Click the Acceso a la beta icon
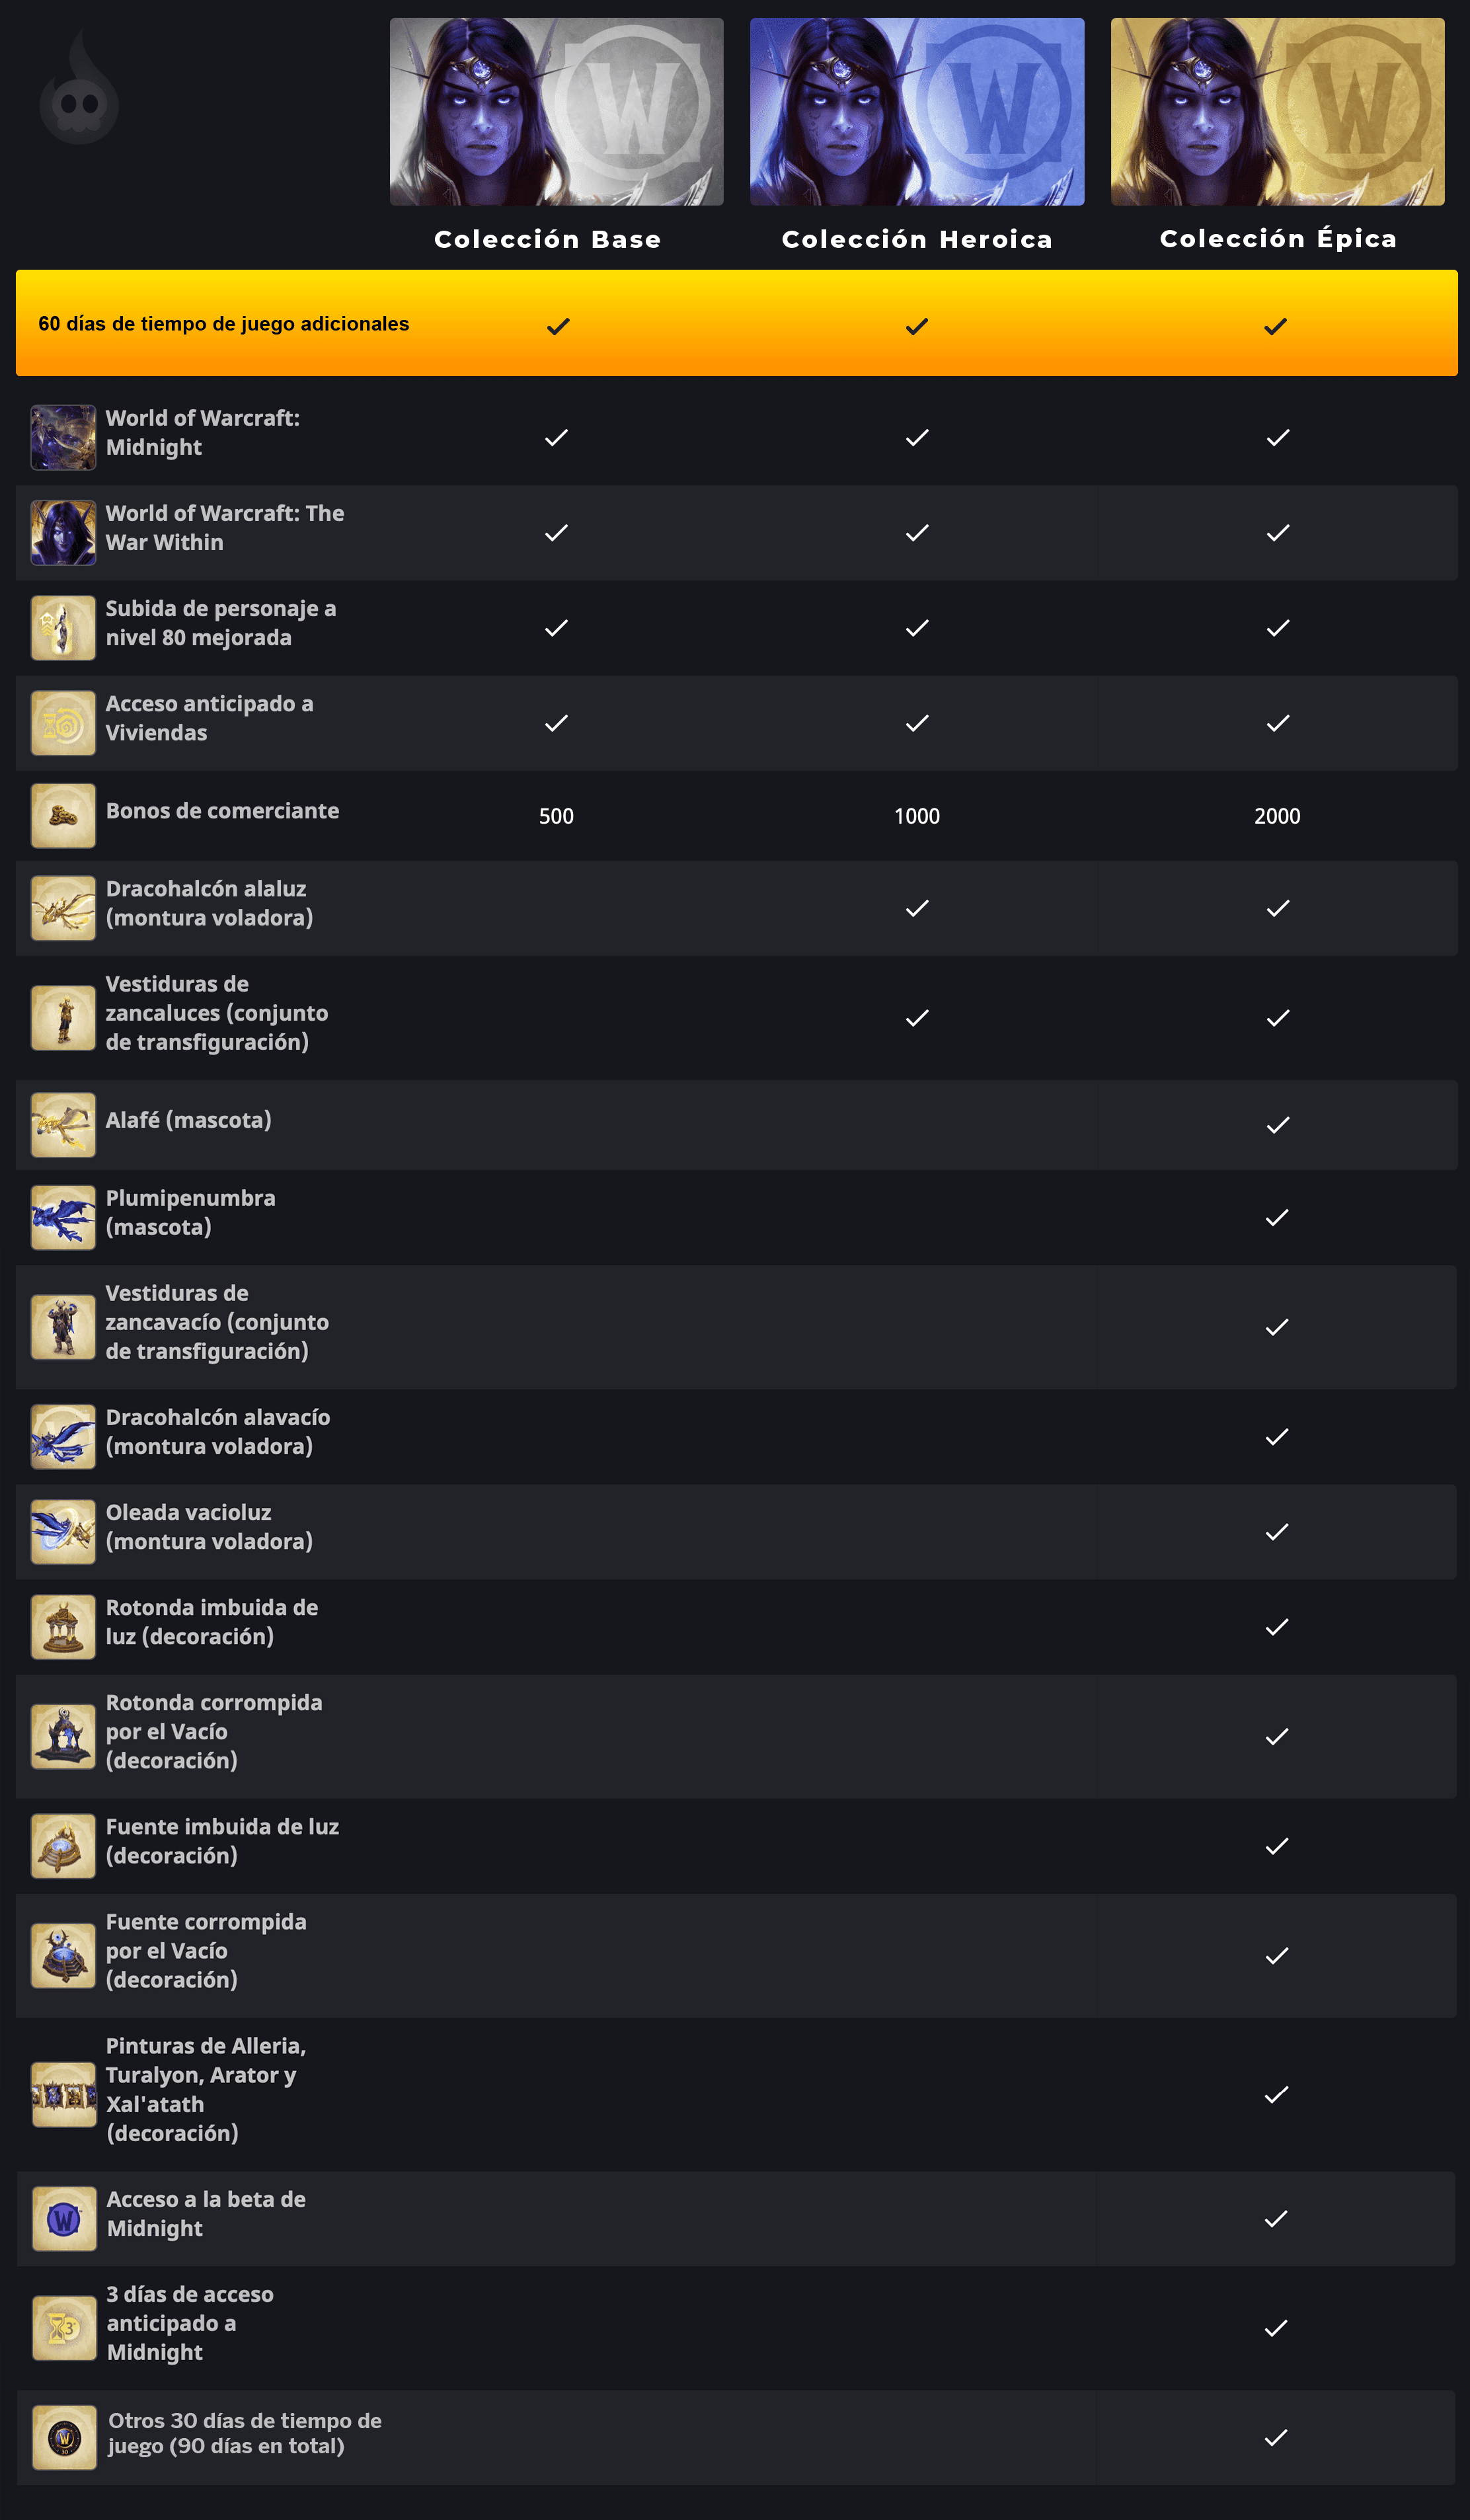 [64, 2218]
